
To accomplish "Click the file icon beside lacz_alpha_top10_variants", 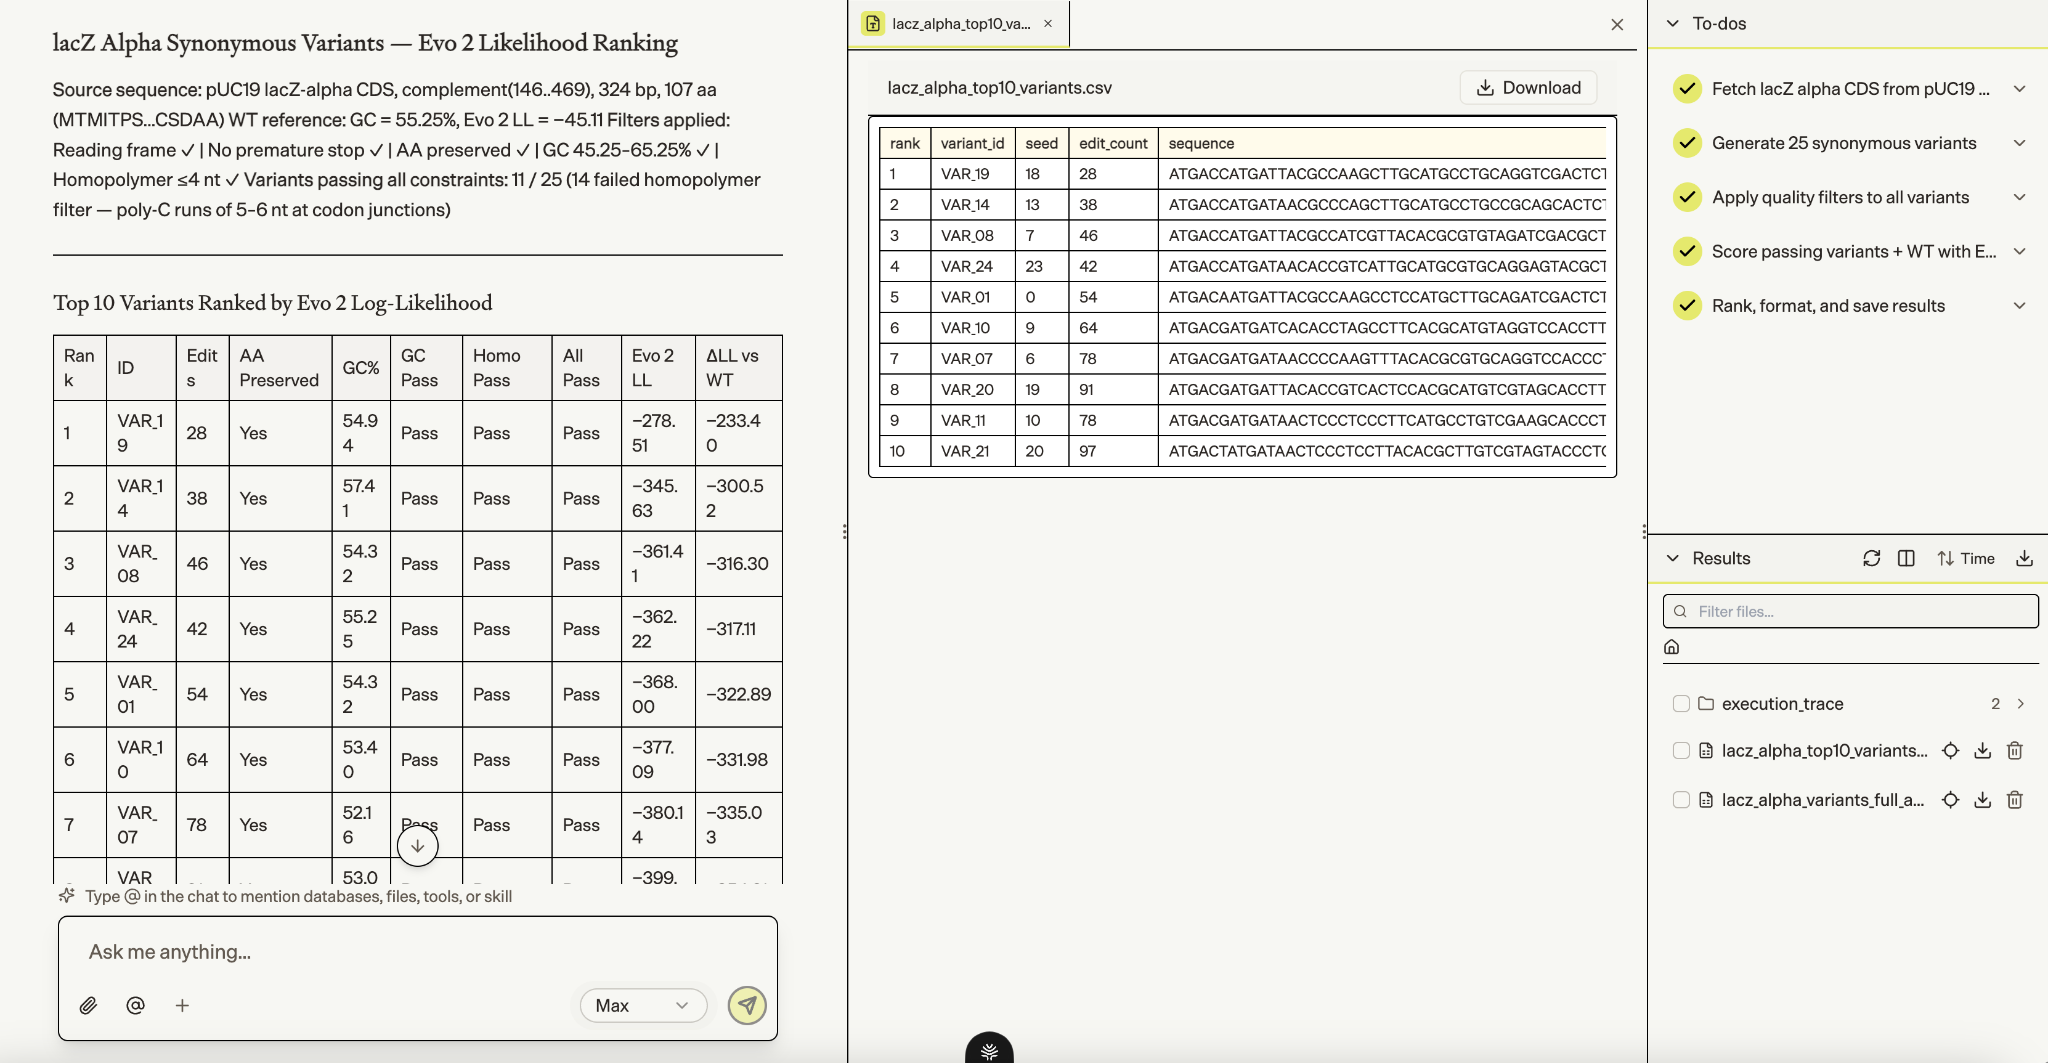I will point(1706,750).
